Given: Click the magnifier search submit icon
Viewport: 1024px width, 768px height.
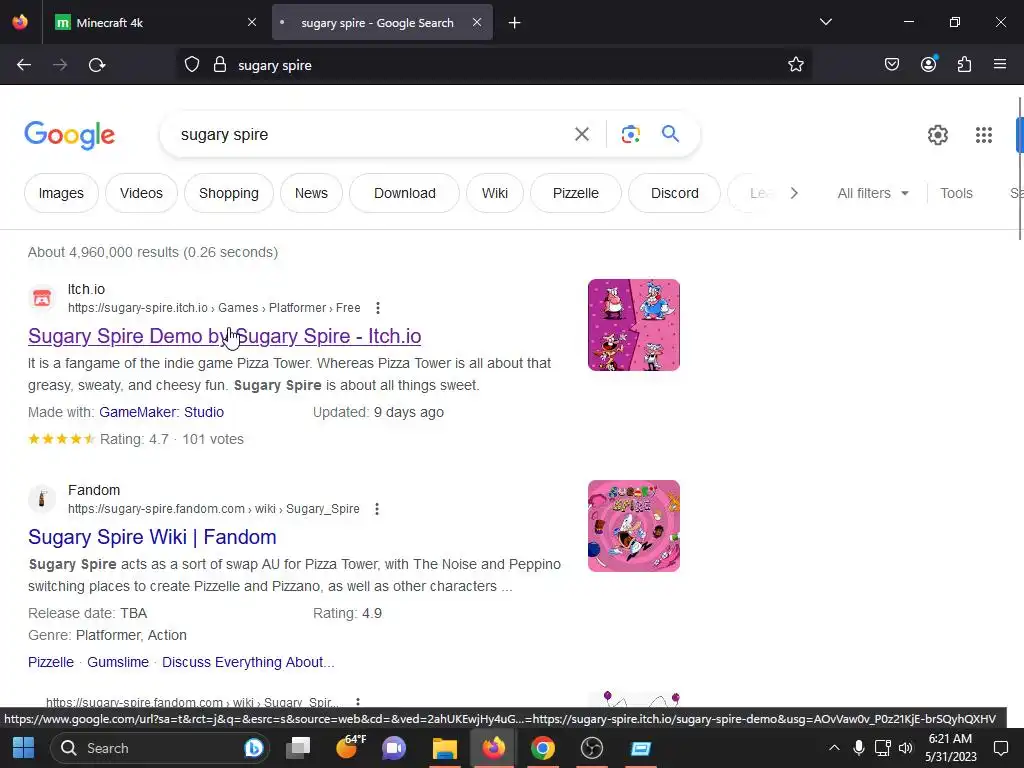Looking at the screenshot, I should [x=671, y=134].
